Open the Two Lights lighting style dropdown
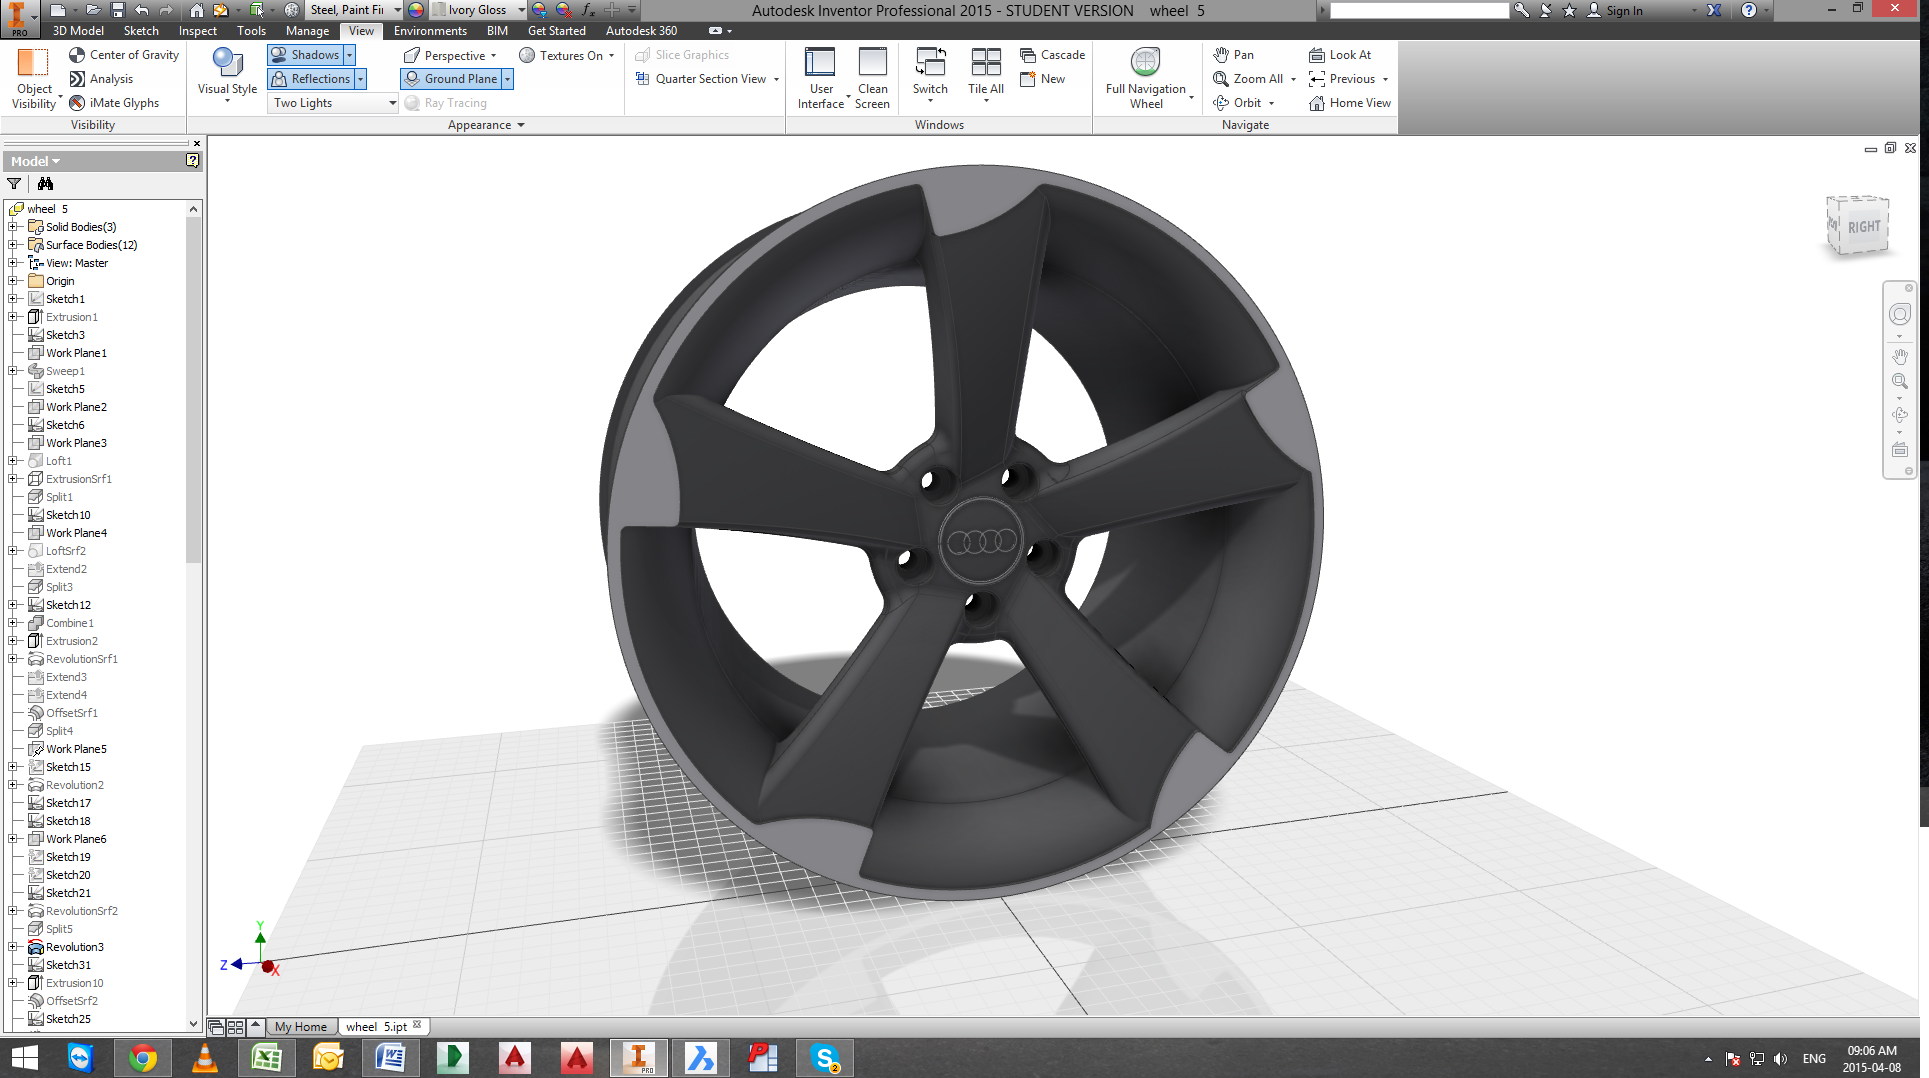Screen dimensions: 1929x1078 [333, 103]
